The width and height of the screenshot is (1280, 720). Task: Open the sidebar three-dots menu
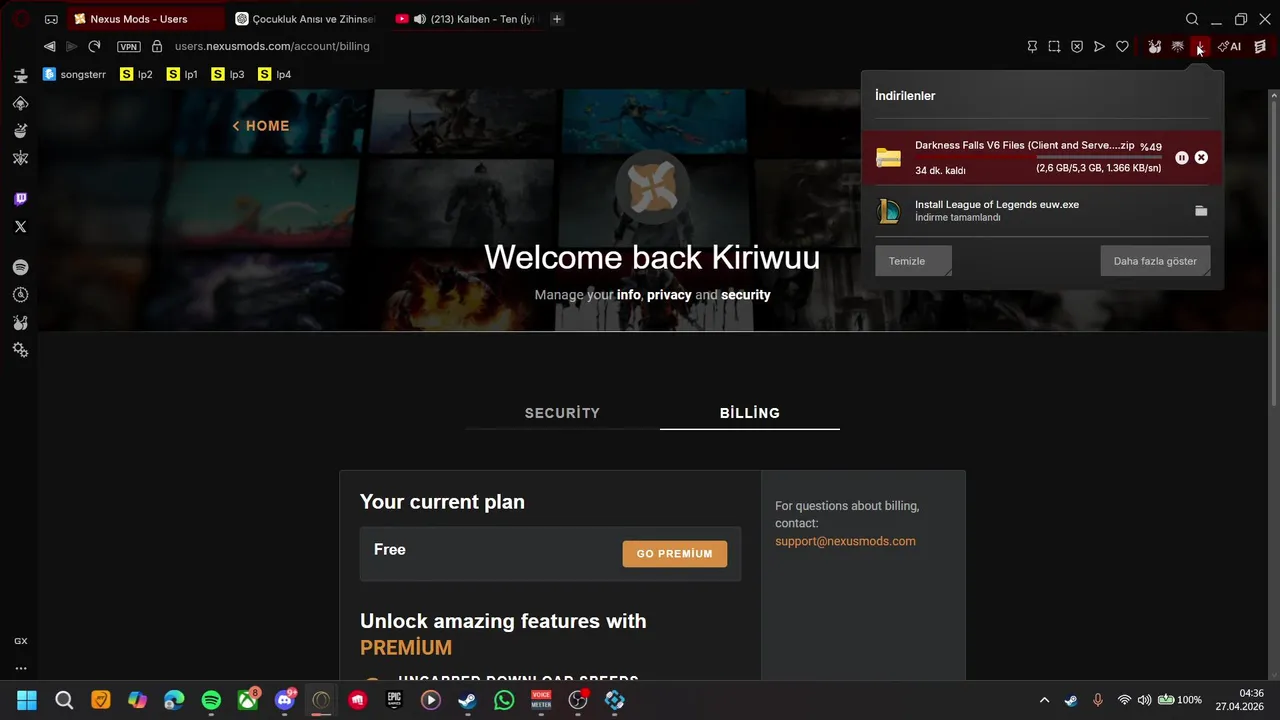(20, 668)
